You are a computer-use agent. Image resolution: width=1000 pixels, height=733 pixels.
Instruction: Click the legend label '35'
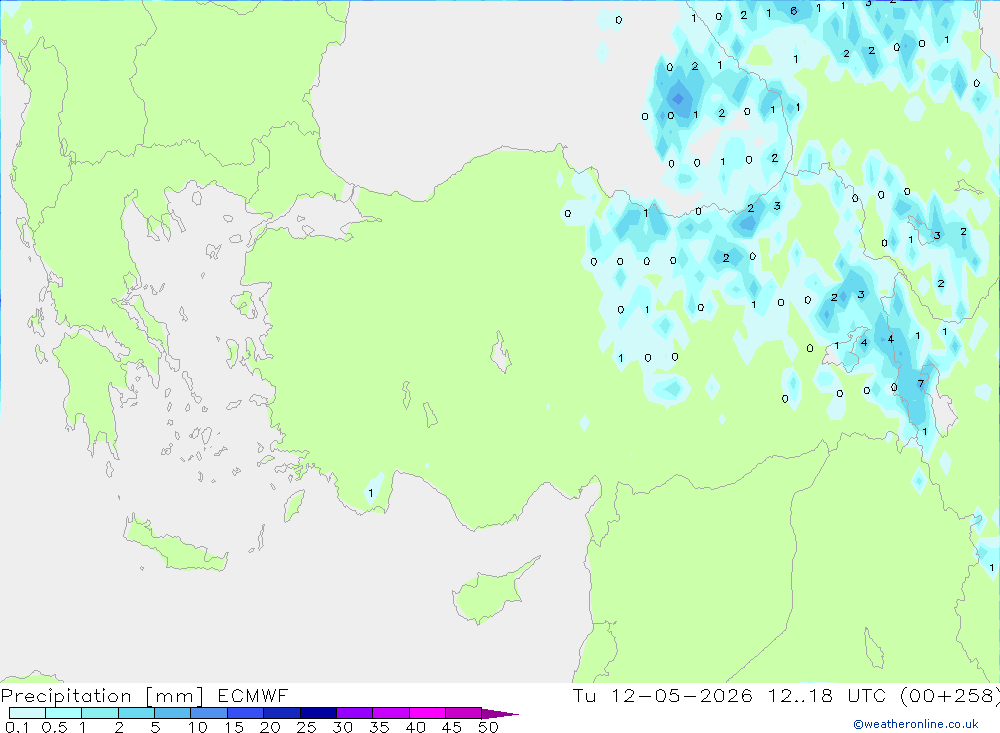[x=379, y=727]
